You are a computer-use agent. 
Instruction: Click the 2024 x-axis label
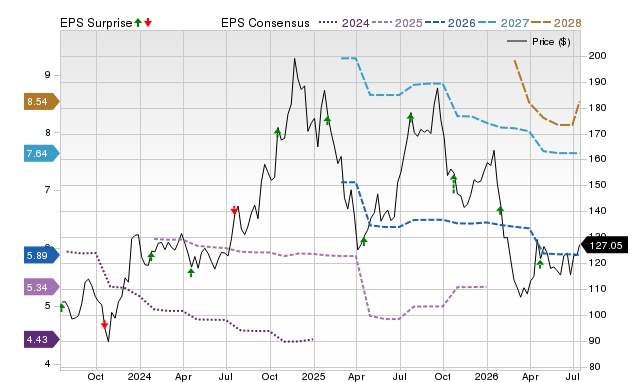(x=139, y=376)
